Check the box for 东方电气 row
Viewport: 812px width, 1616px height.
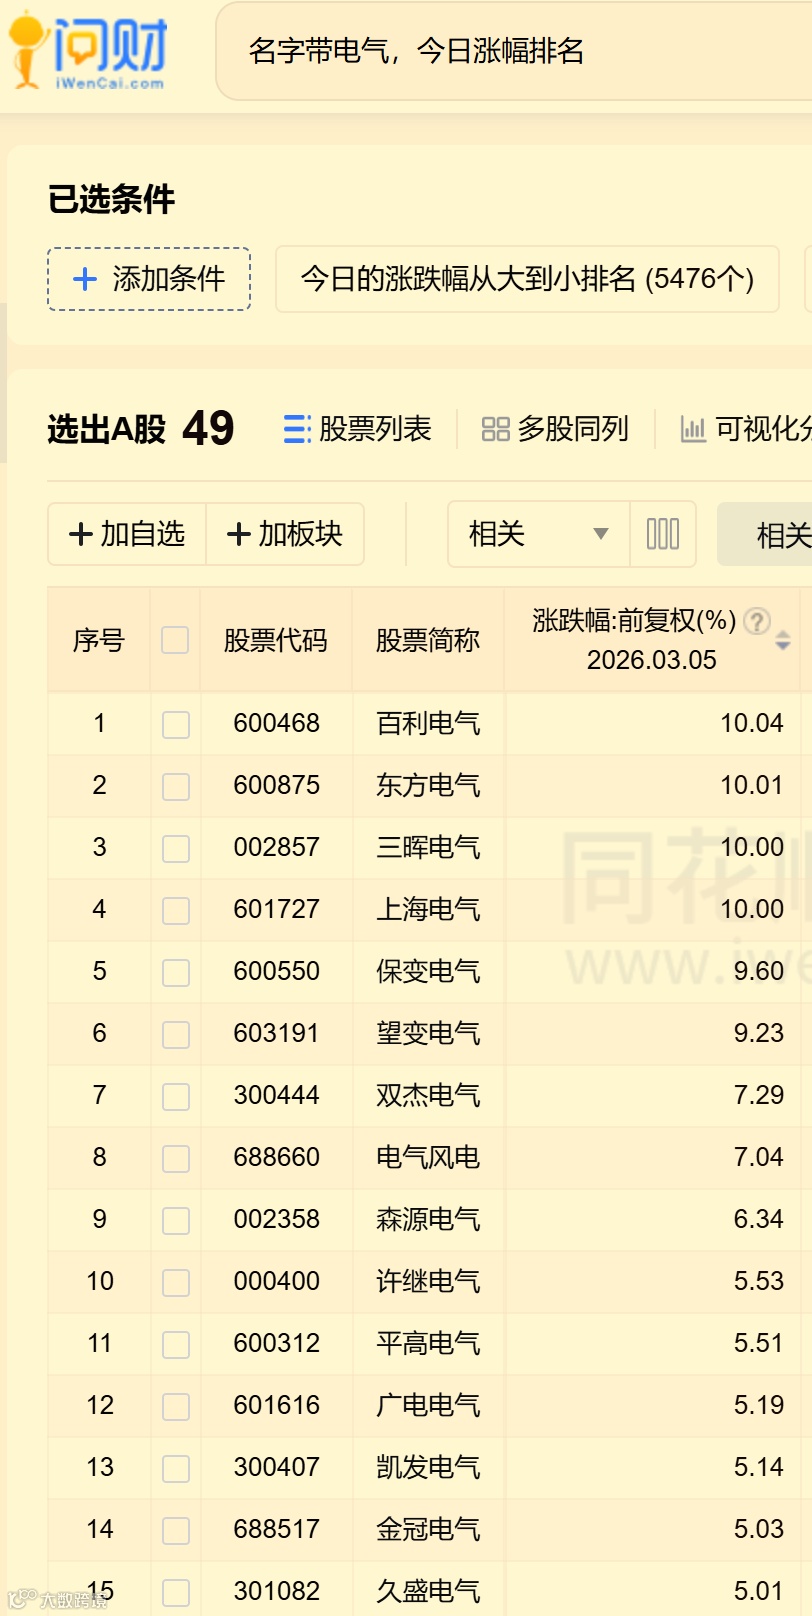coord(176,786)
